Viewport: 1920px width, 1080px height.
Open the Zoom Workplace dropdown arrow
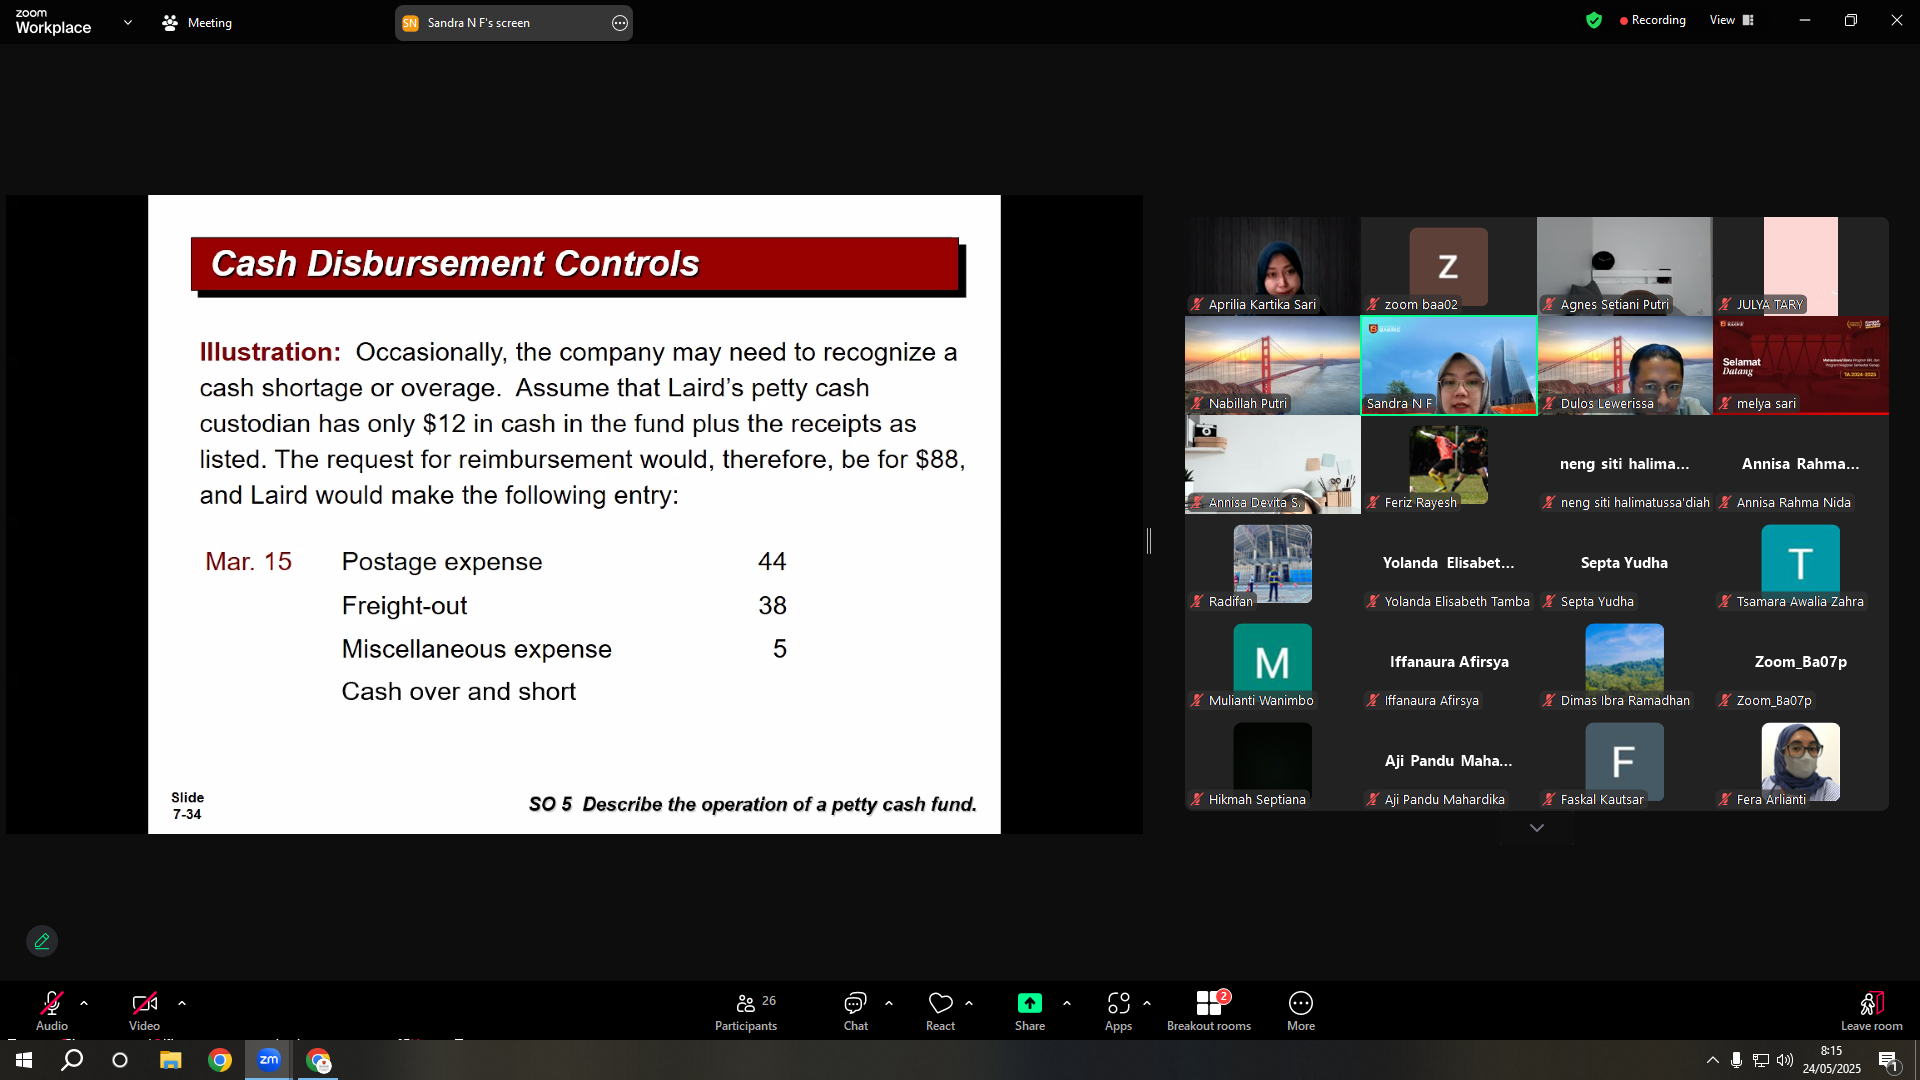pyautogui.click(x=127, y=22)
